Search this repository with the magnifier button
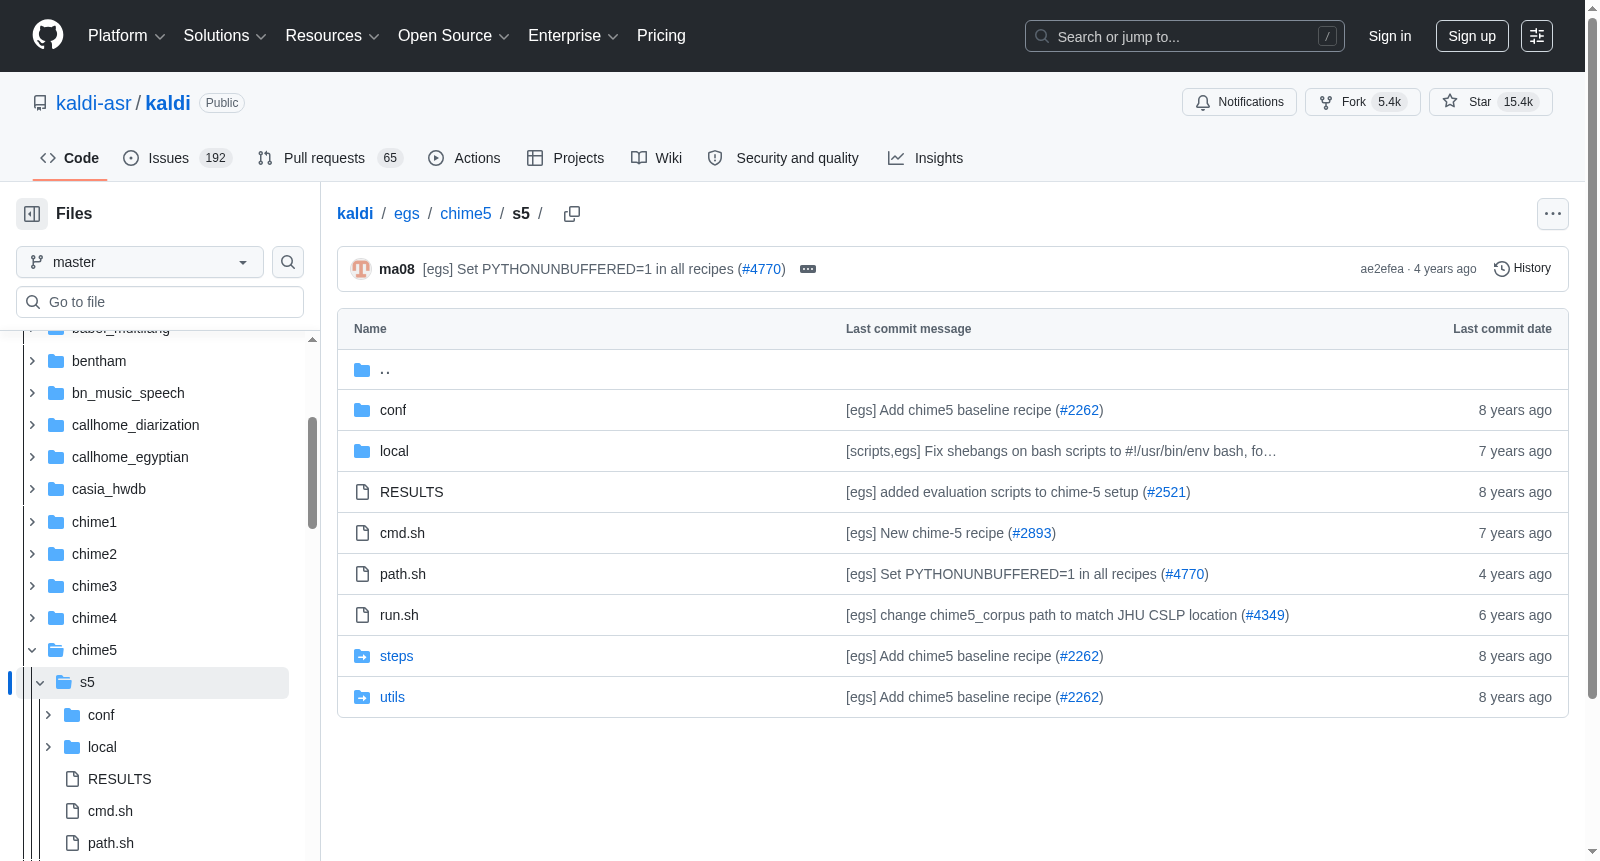Viewport: 1600px width, 861px height. [x=288, y=262]
